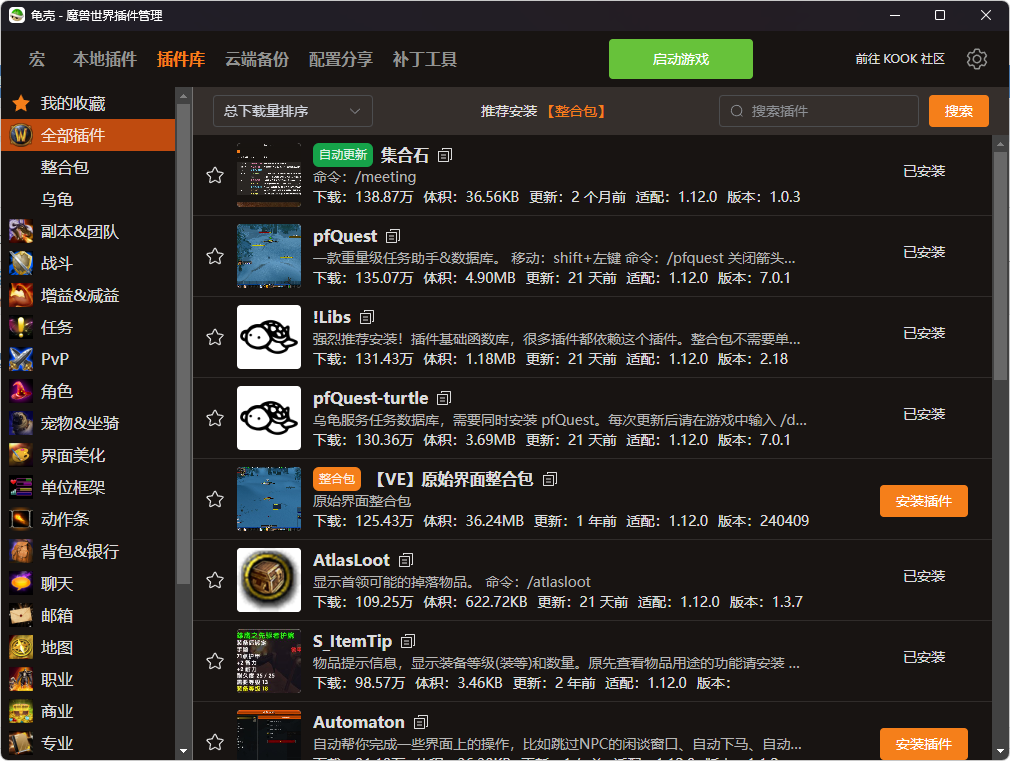Open 我的收藏 favorites category
This screenshot has height=761, width=1010.
point(88,103)
